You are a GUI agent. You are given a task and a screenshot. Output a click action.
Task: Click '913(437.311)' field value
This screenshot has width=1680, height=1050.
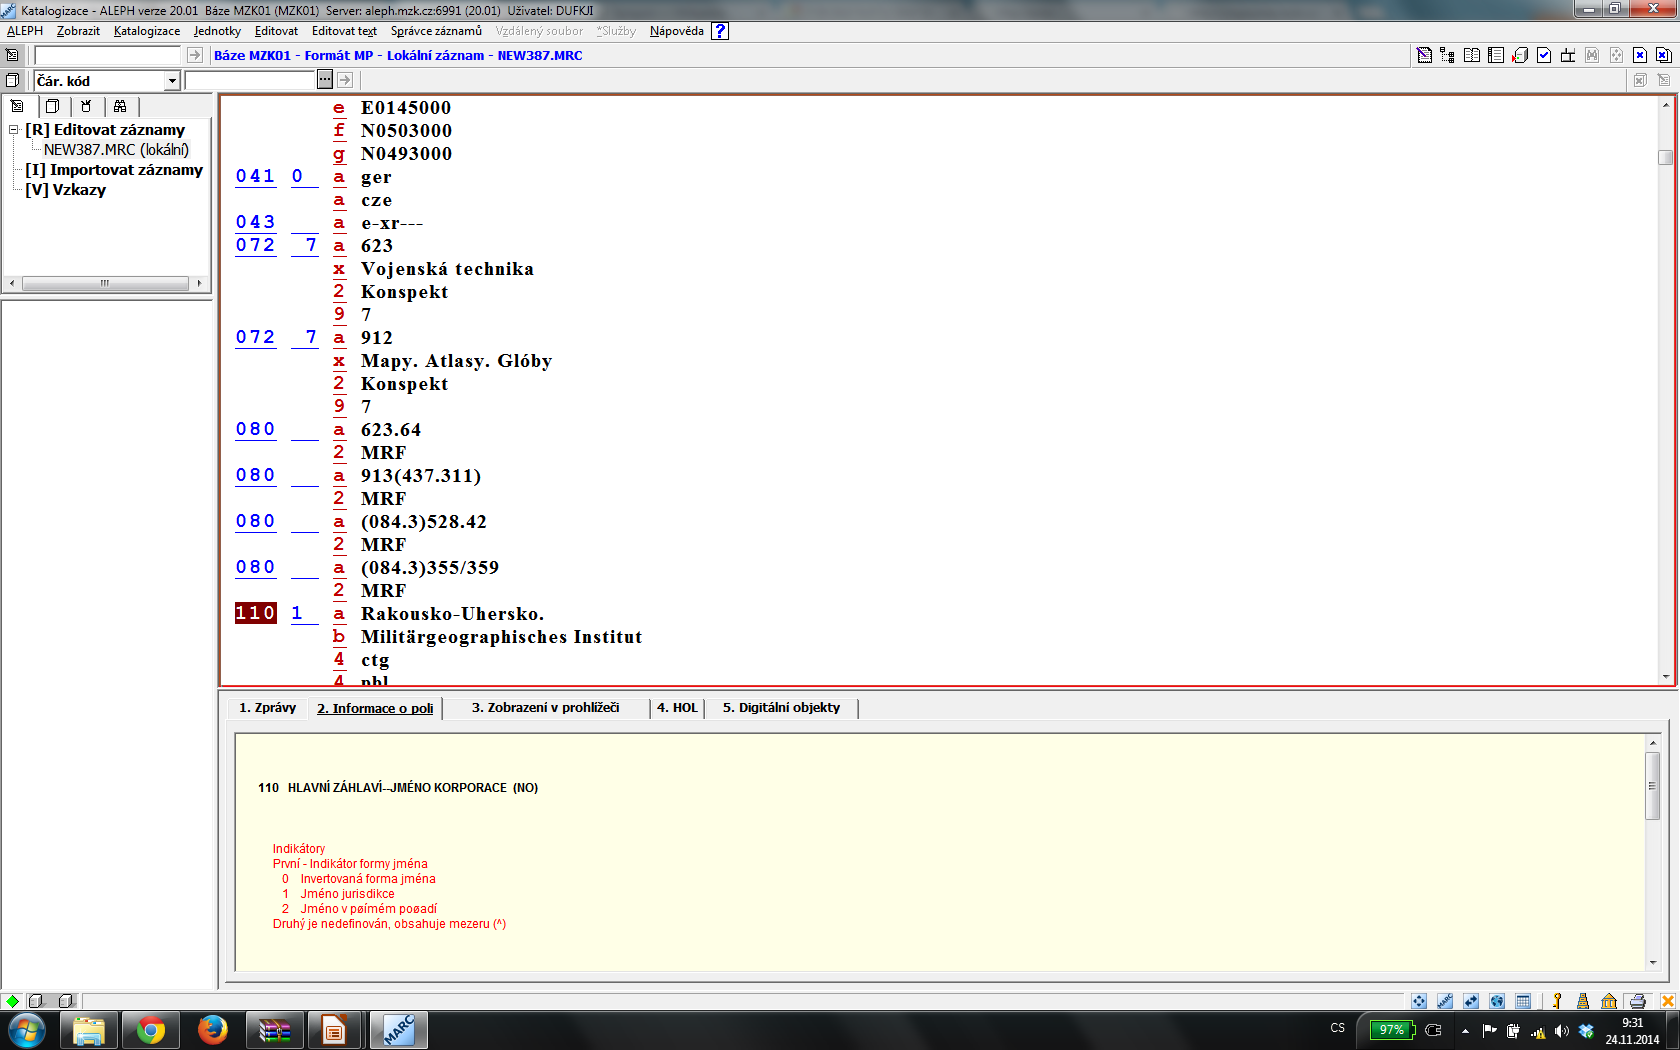421,476
